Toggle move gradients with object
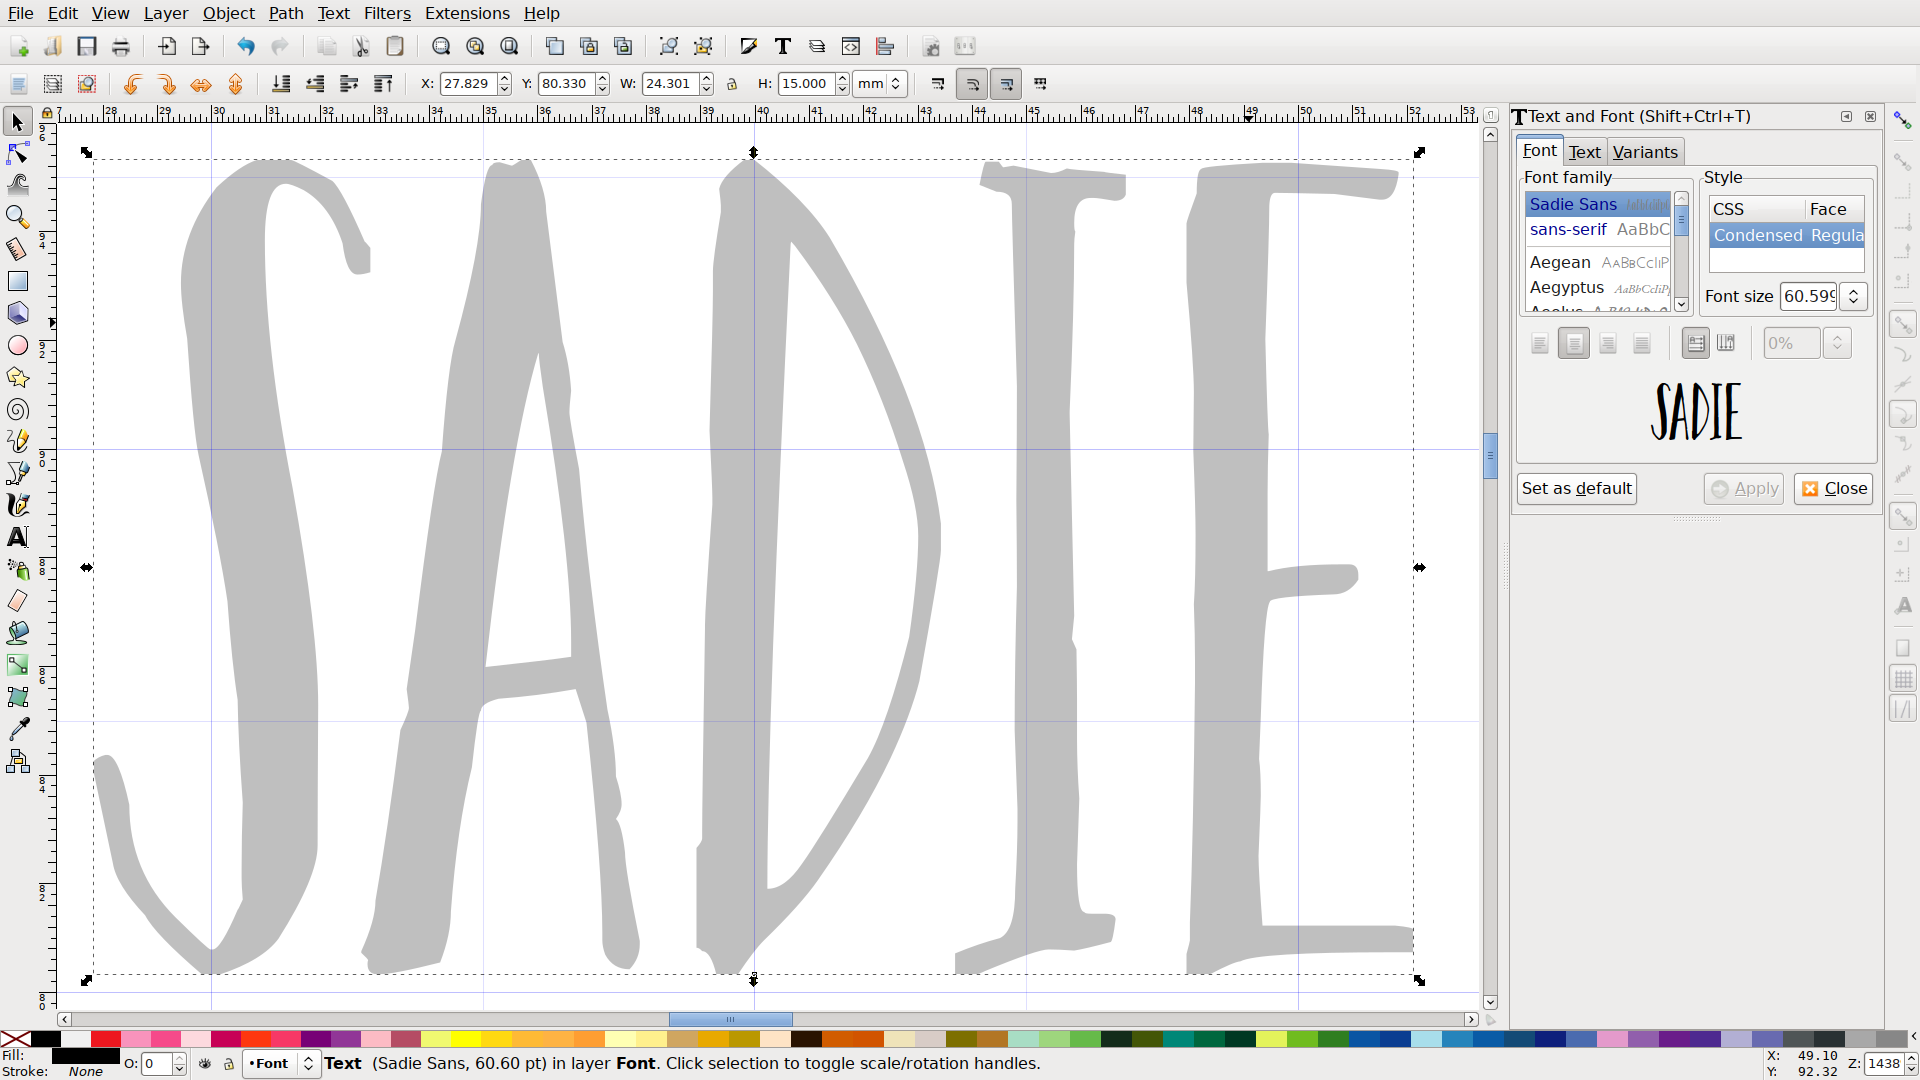 coord(1006,84)
